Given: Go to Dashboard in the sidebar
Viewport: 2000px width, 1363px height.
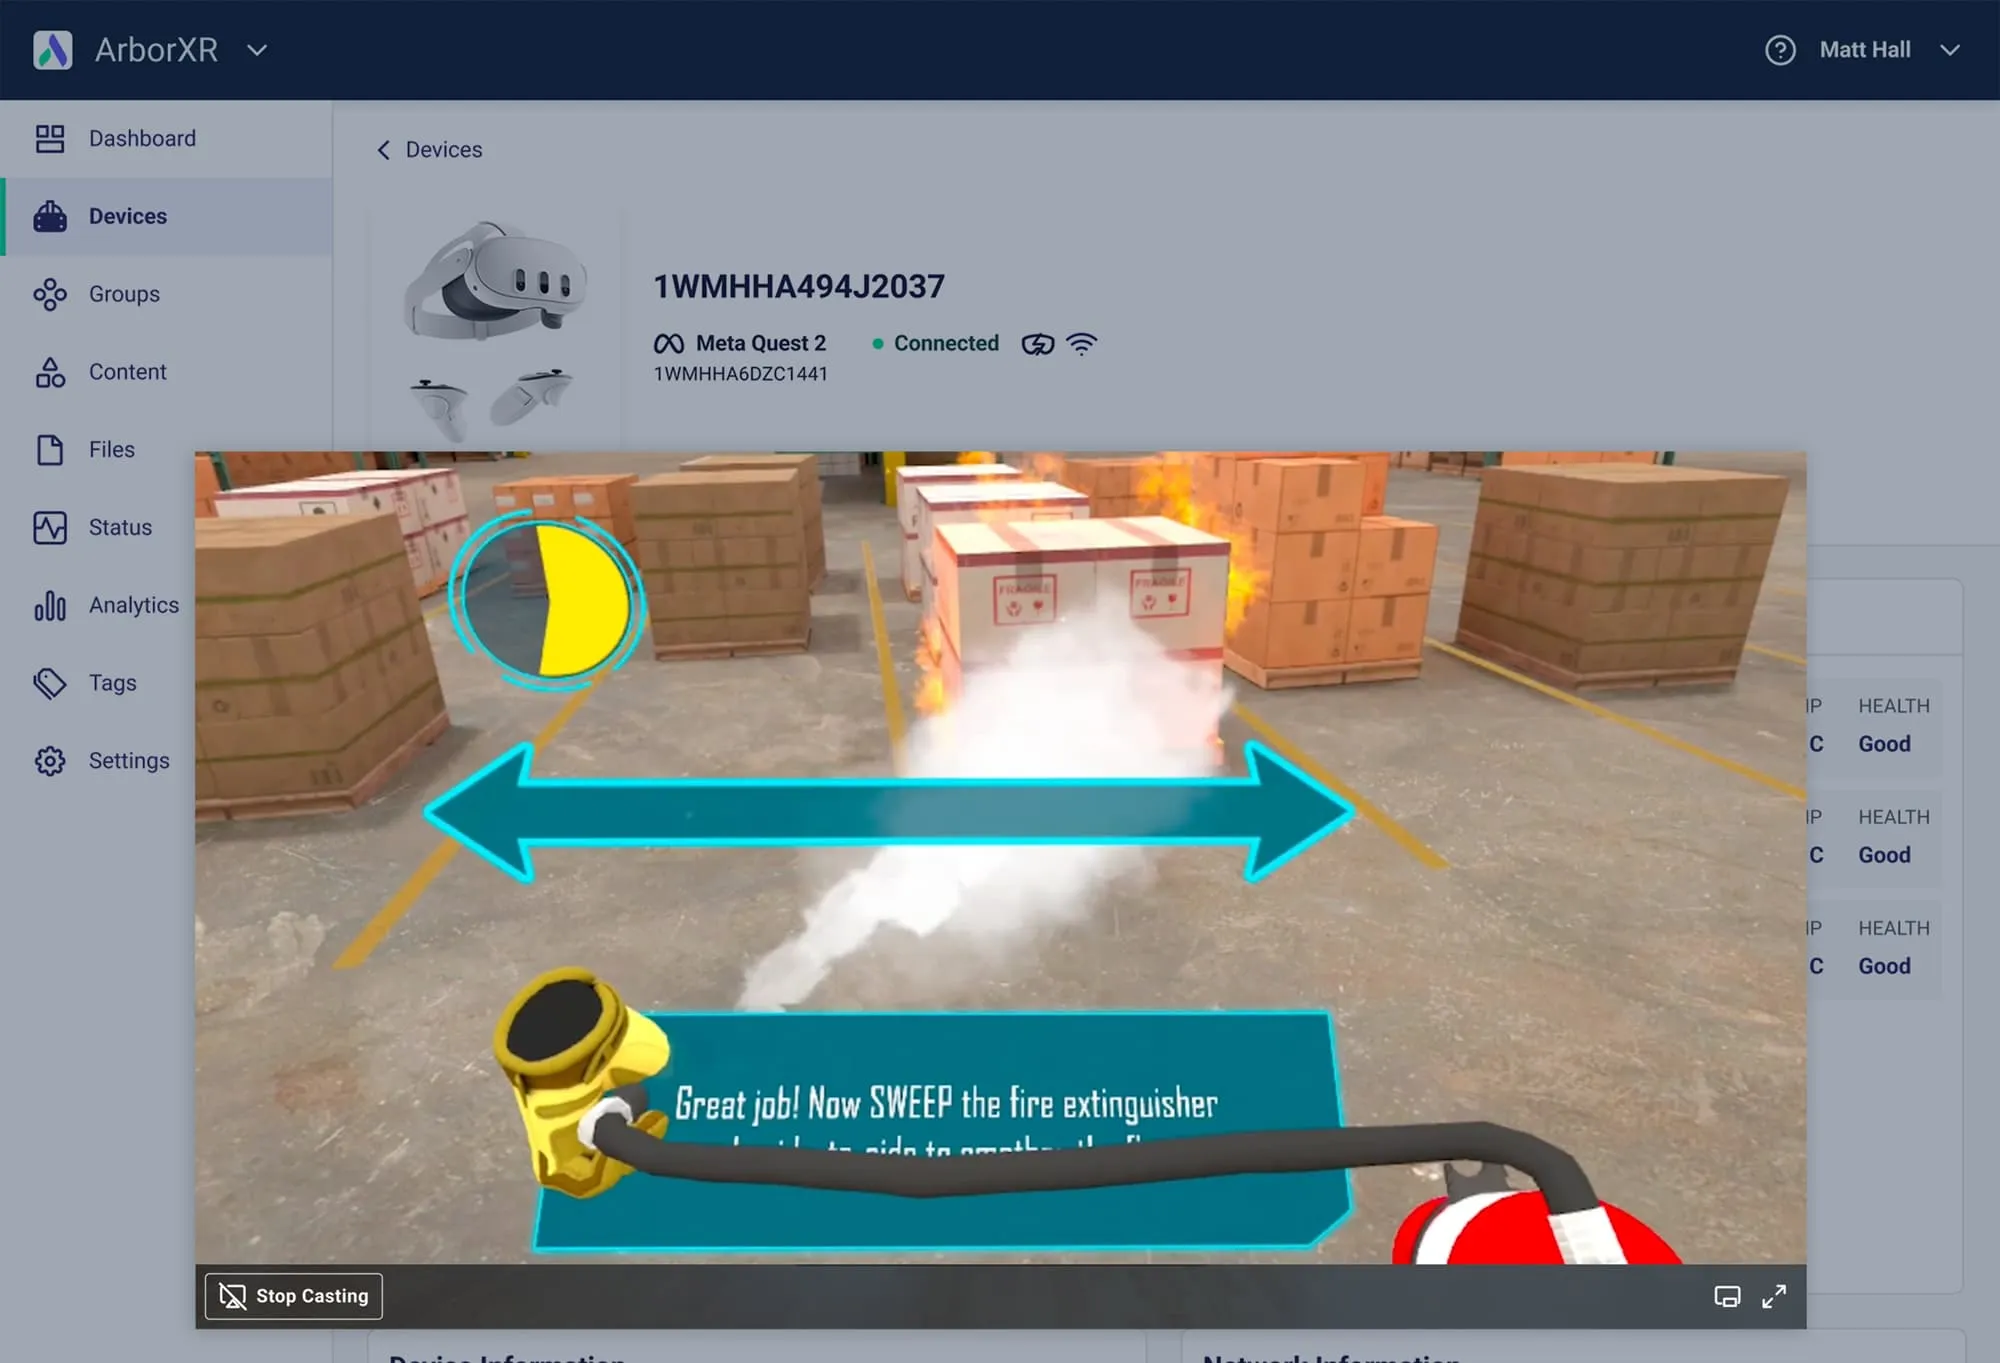Looking at the screenshot, I should point(166,138).
